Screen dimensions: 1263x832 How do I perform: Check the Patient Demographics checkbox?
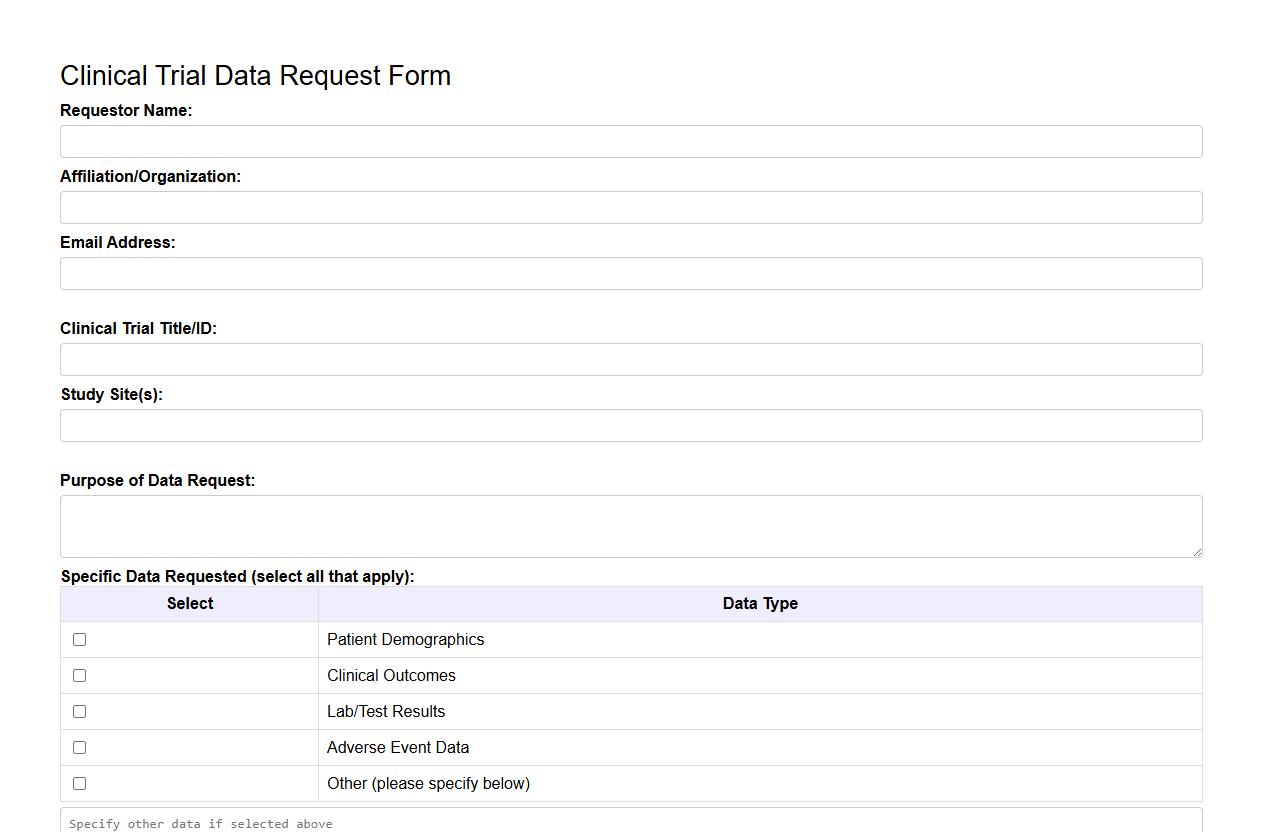[x=80, y=639]
